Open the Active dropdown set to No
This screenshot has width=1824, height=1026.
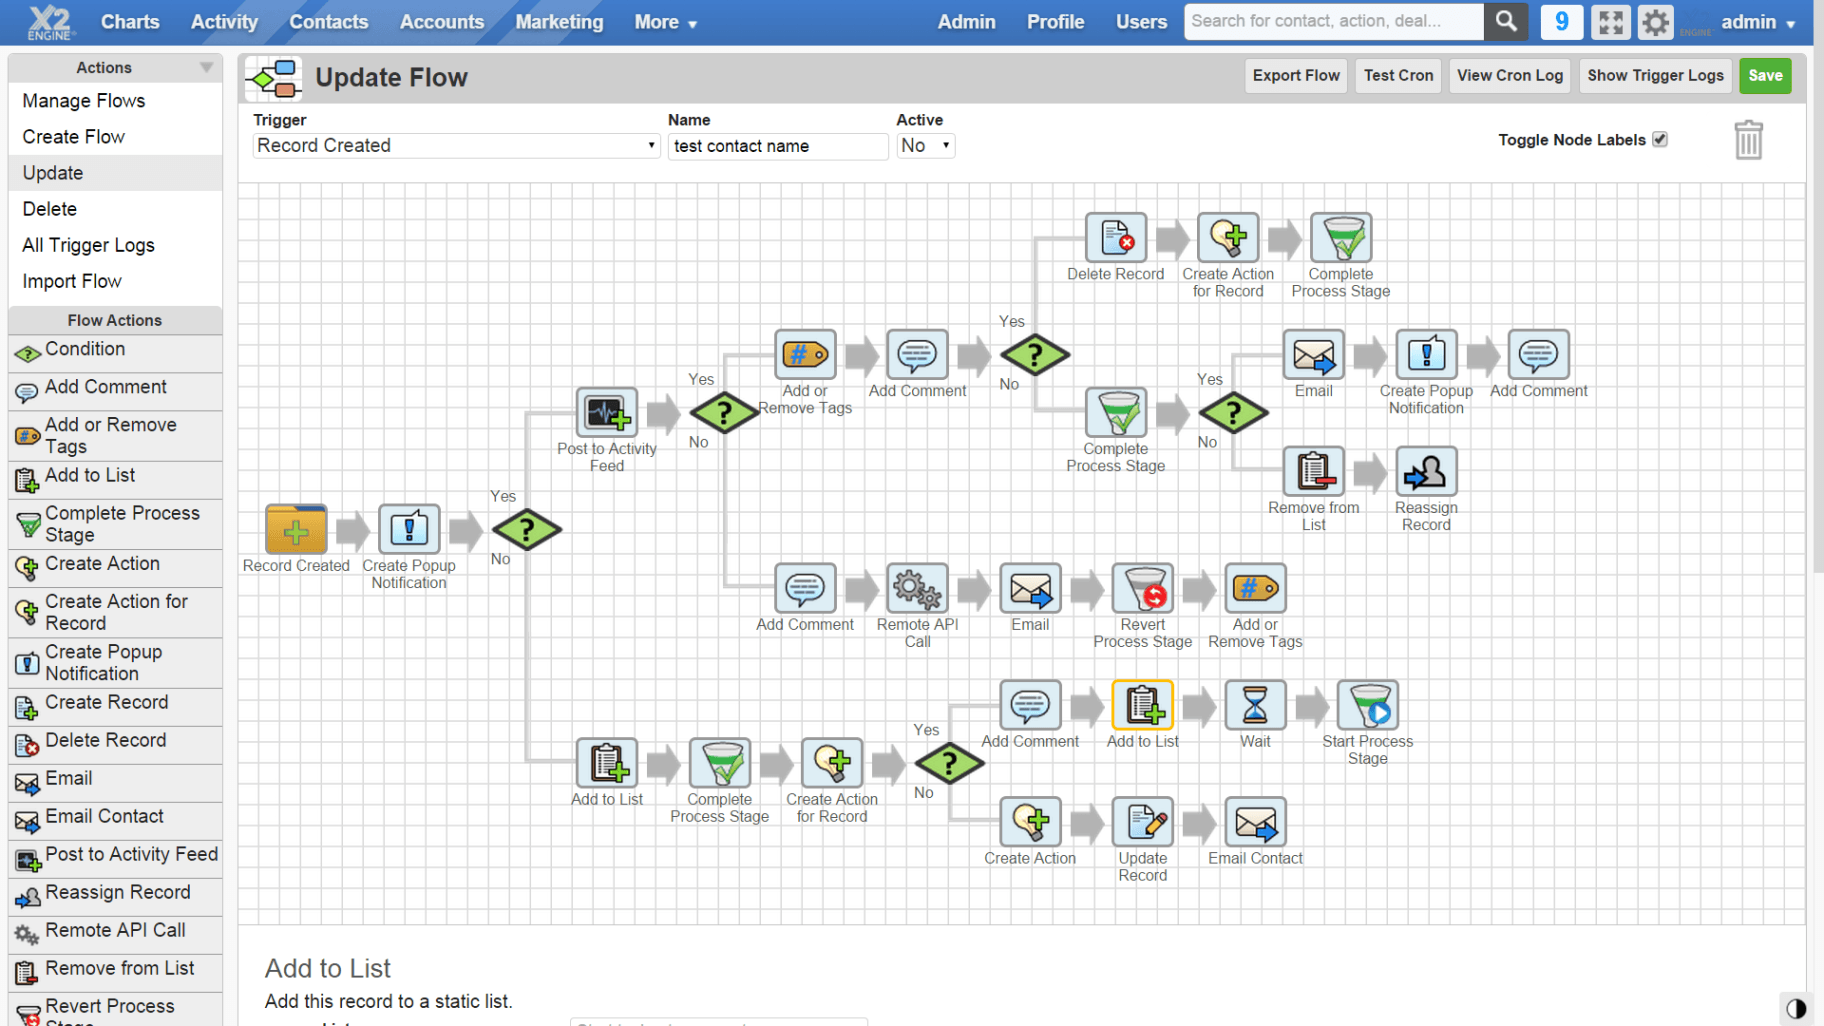pyautogui.click(x=925, y=146)
